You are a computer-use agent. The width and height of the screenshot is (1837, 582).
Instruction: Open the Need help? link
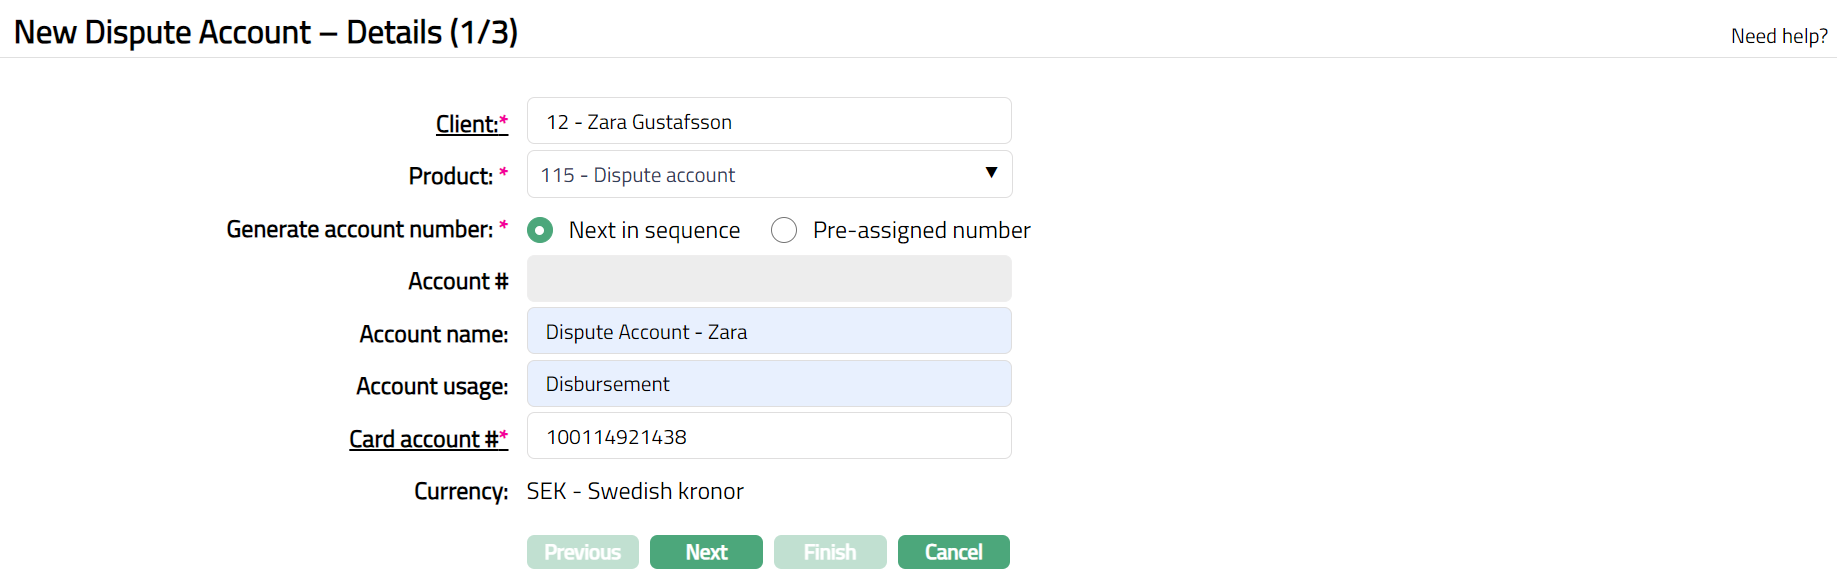click(1778, 36)
